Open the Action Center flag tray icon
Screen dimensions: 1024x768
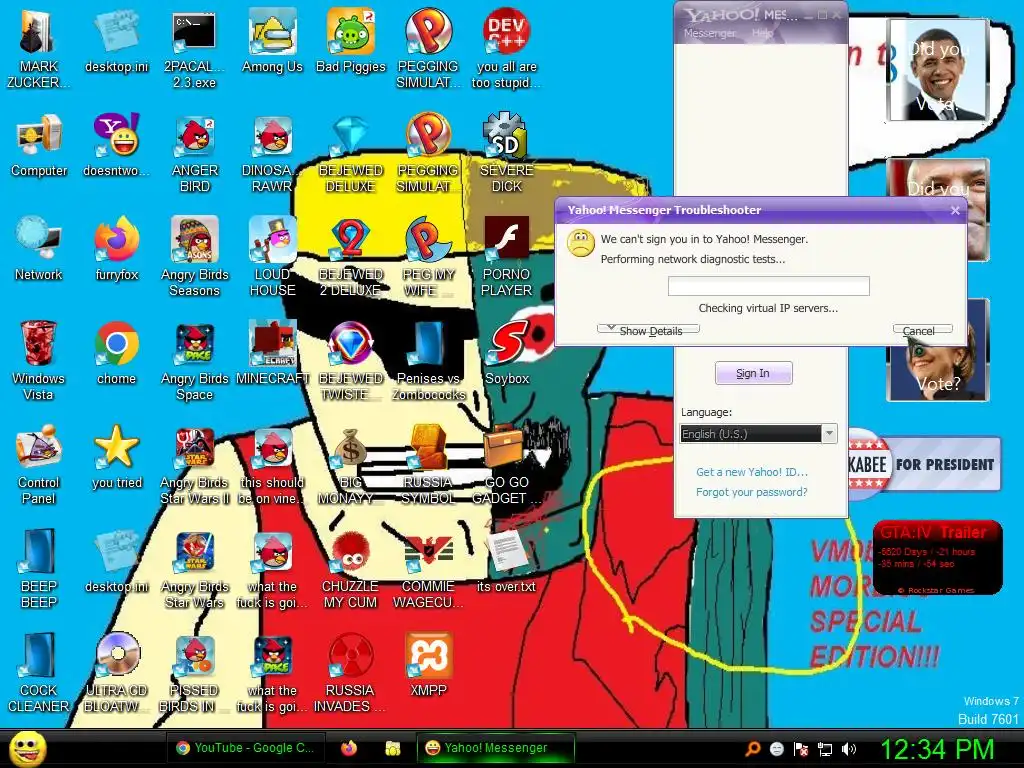tap(801, 748)
